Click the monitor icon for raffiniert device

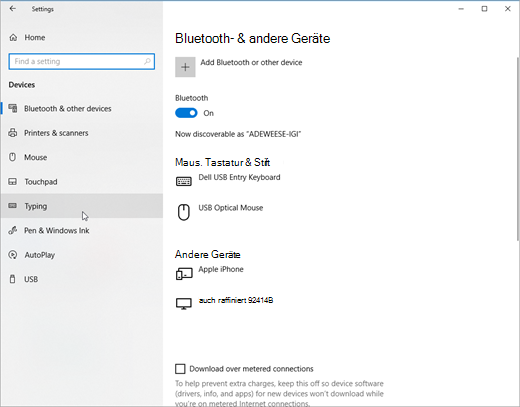(x=184, y=304)
